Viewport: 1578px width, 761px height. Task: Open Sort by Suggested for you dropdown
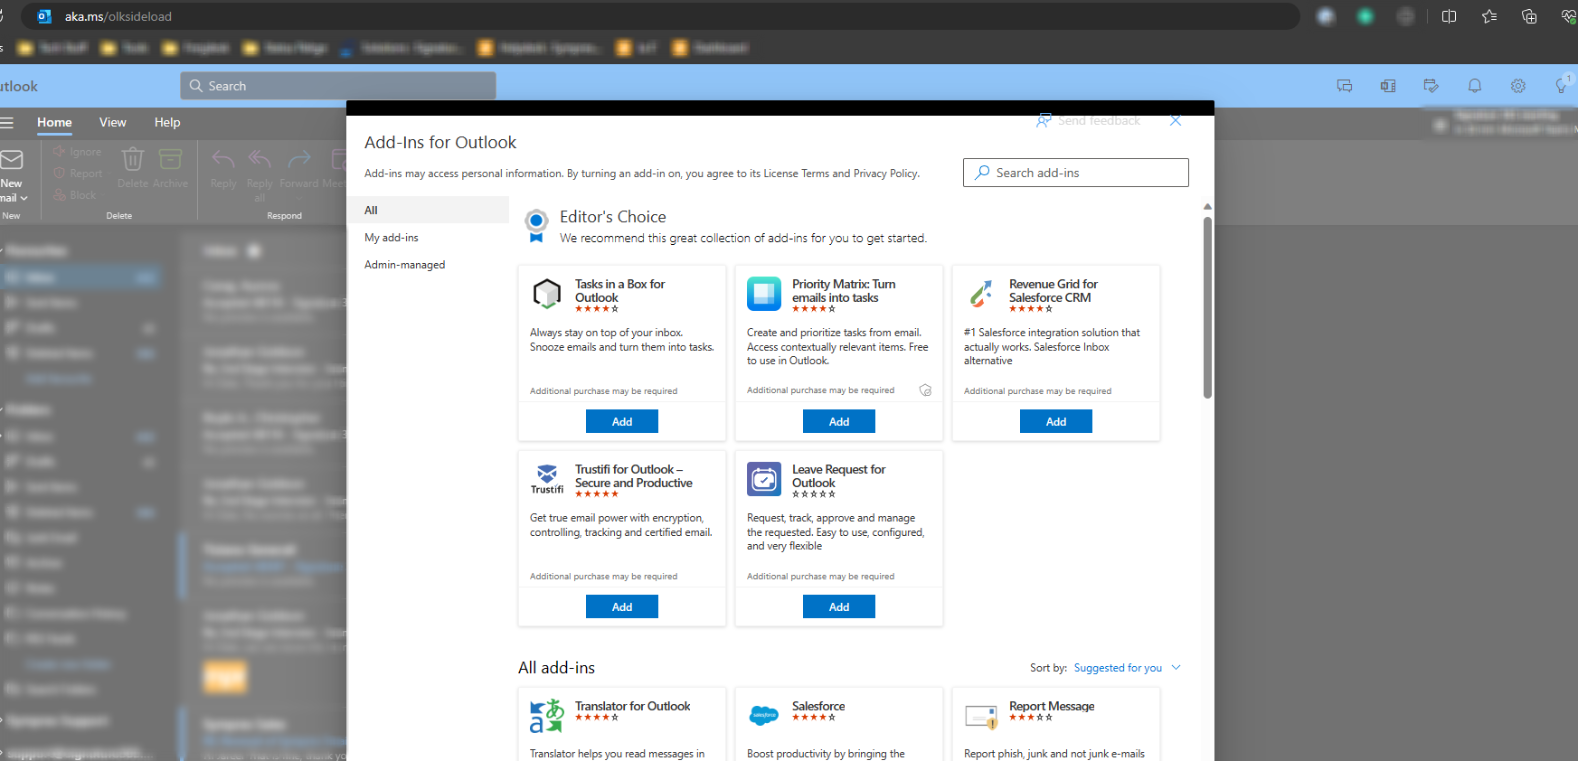click(x=1127, y=668)
